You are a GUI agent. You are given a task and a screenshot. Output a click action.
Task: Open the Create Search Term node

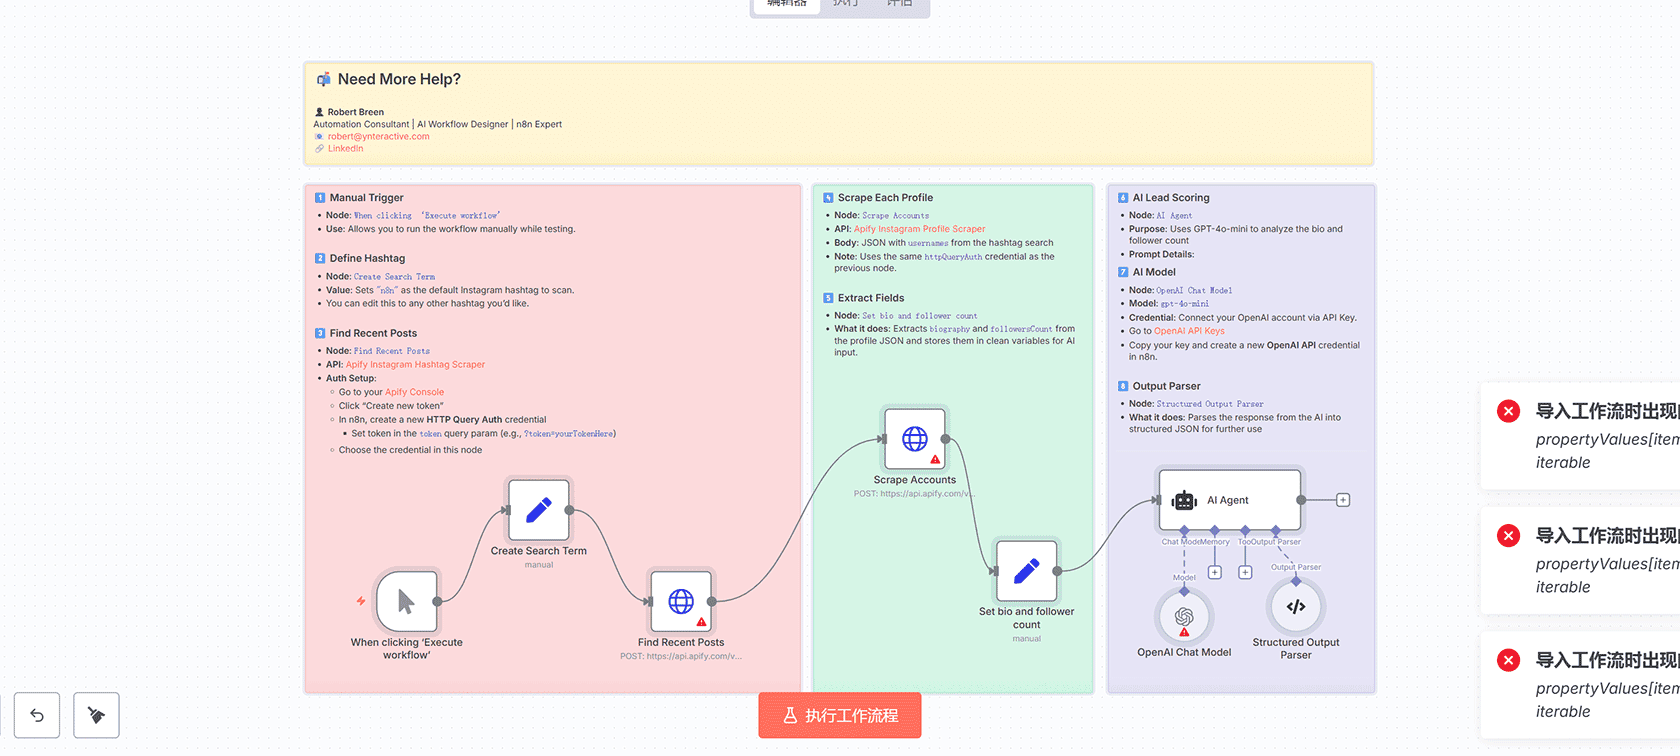(x=538, y=510)
